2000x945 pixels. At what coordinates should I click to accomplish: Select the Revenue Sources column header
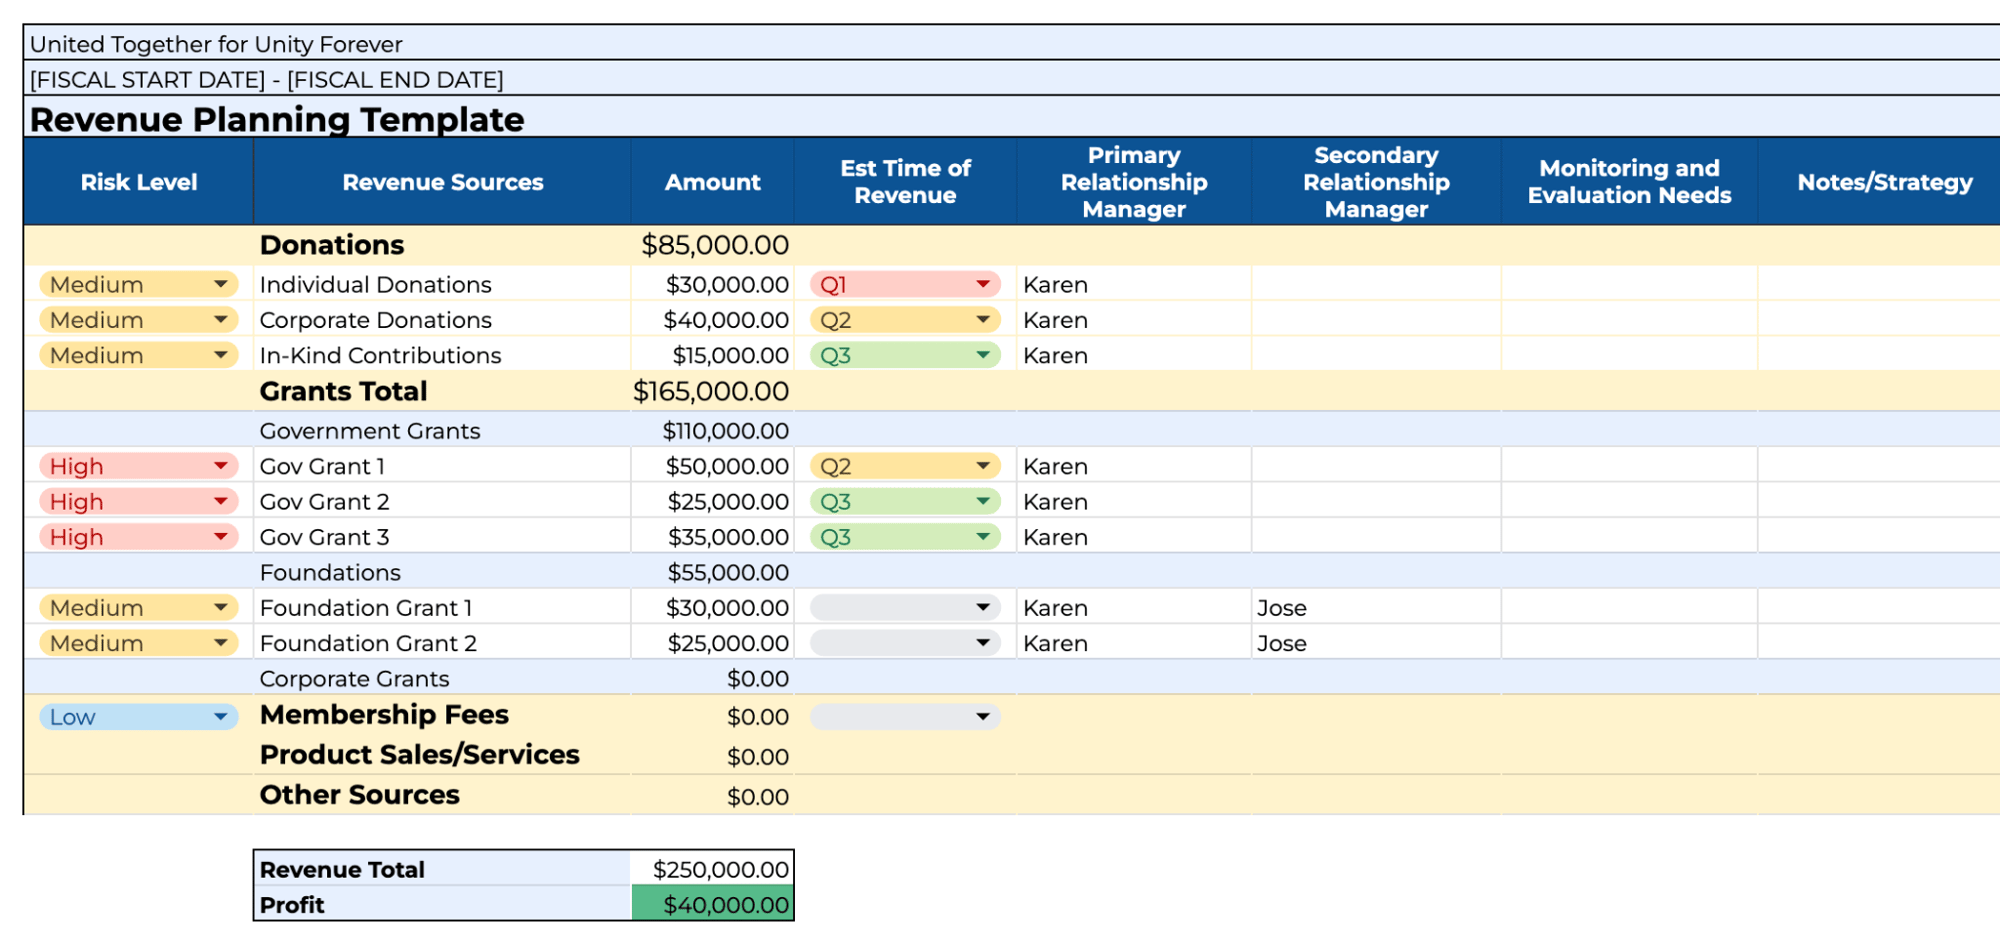coord(443,182)
